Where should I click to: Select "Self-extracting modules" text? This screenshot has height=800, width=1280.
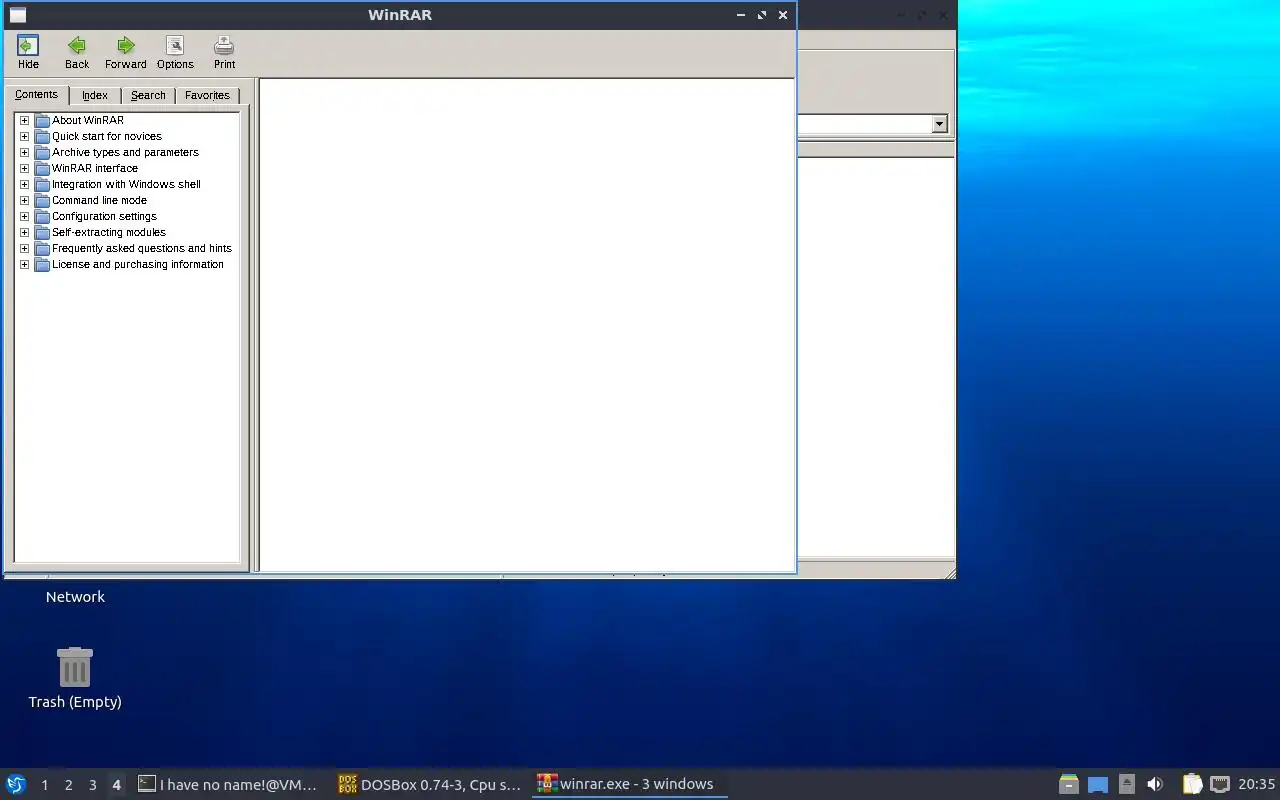click(109, 232)
